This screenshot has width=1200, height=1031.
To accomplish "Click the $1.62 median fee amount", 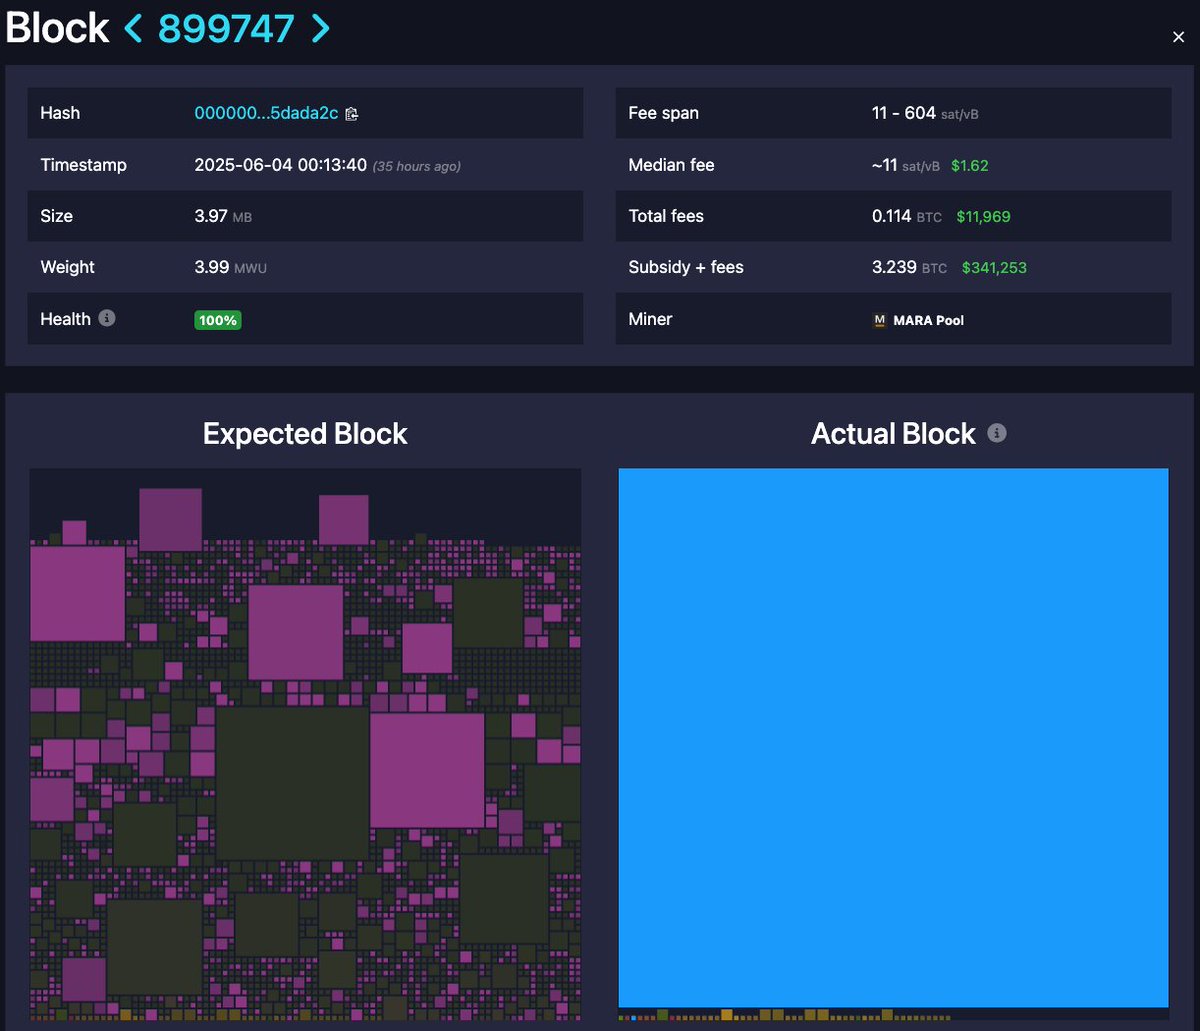I will (x=969, y=166).
